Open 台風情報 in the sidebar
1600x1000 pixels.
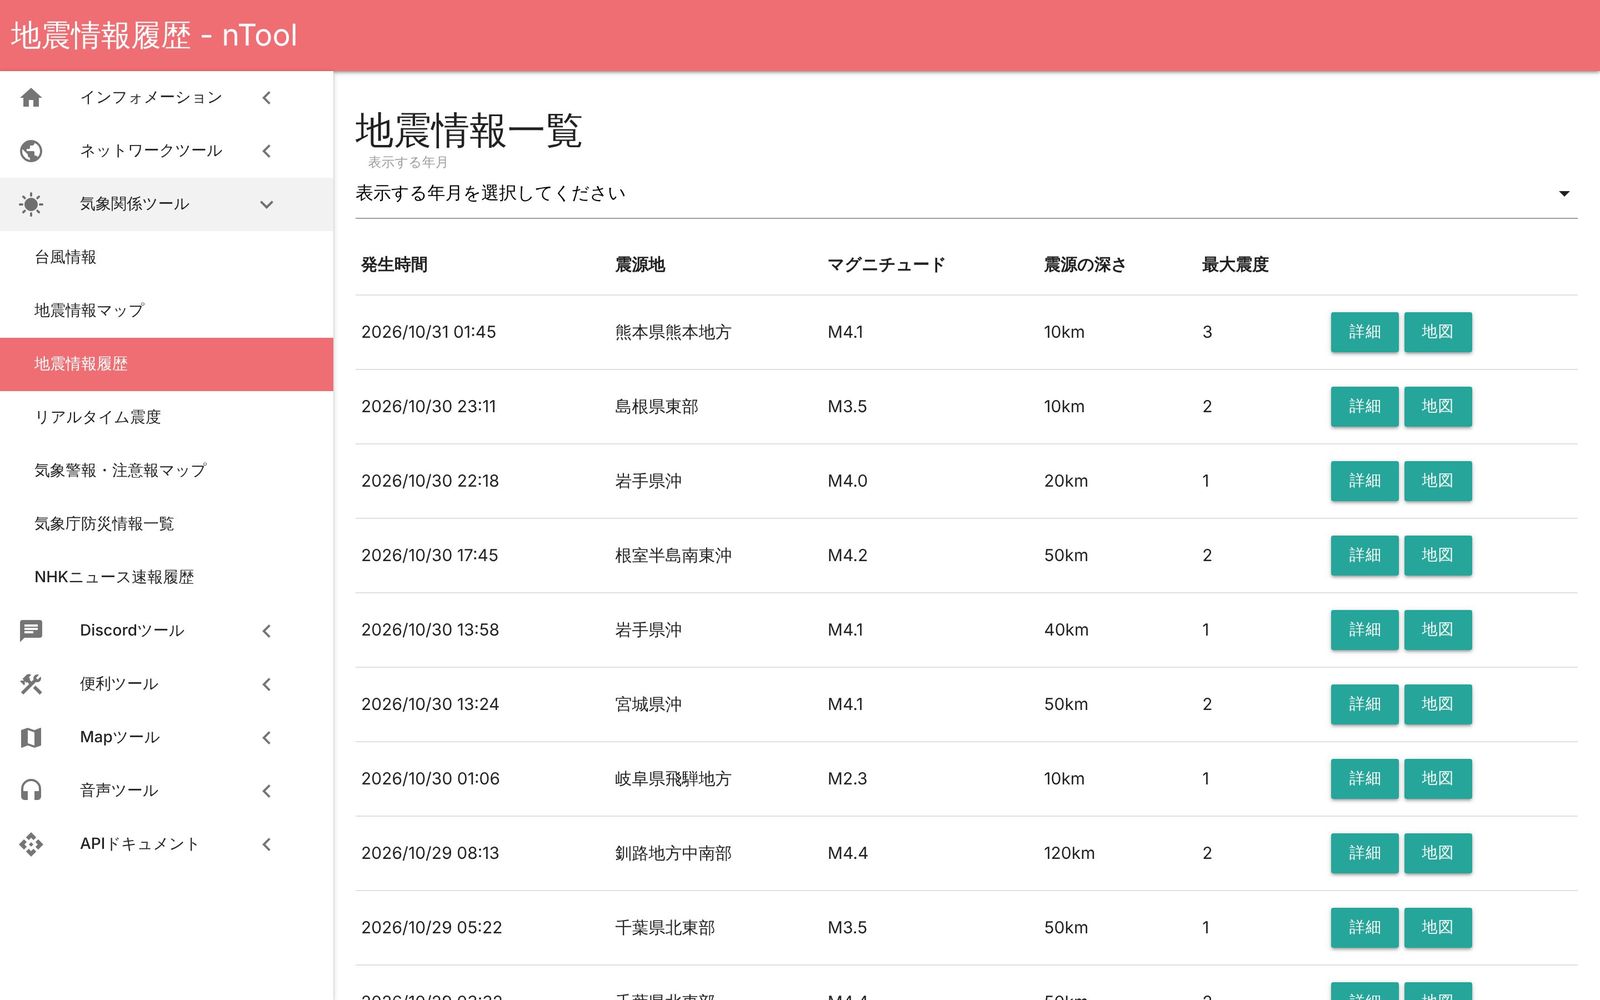166,257
